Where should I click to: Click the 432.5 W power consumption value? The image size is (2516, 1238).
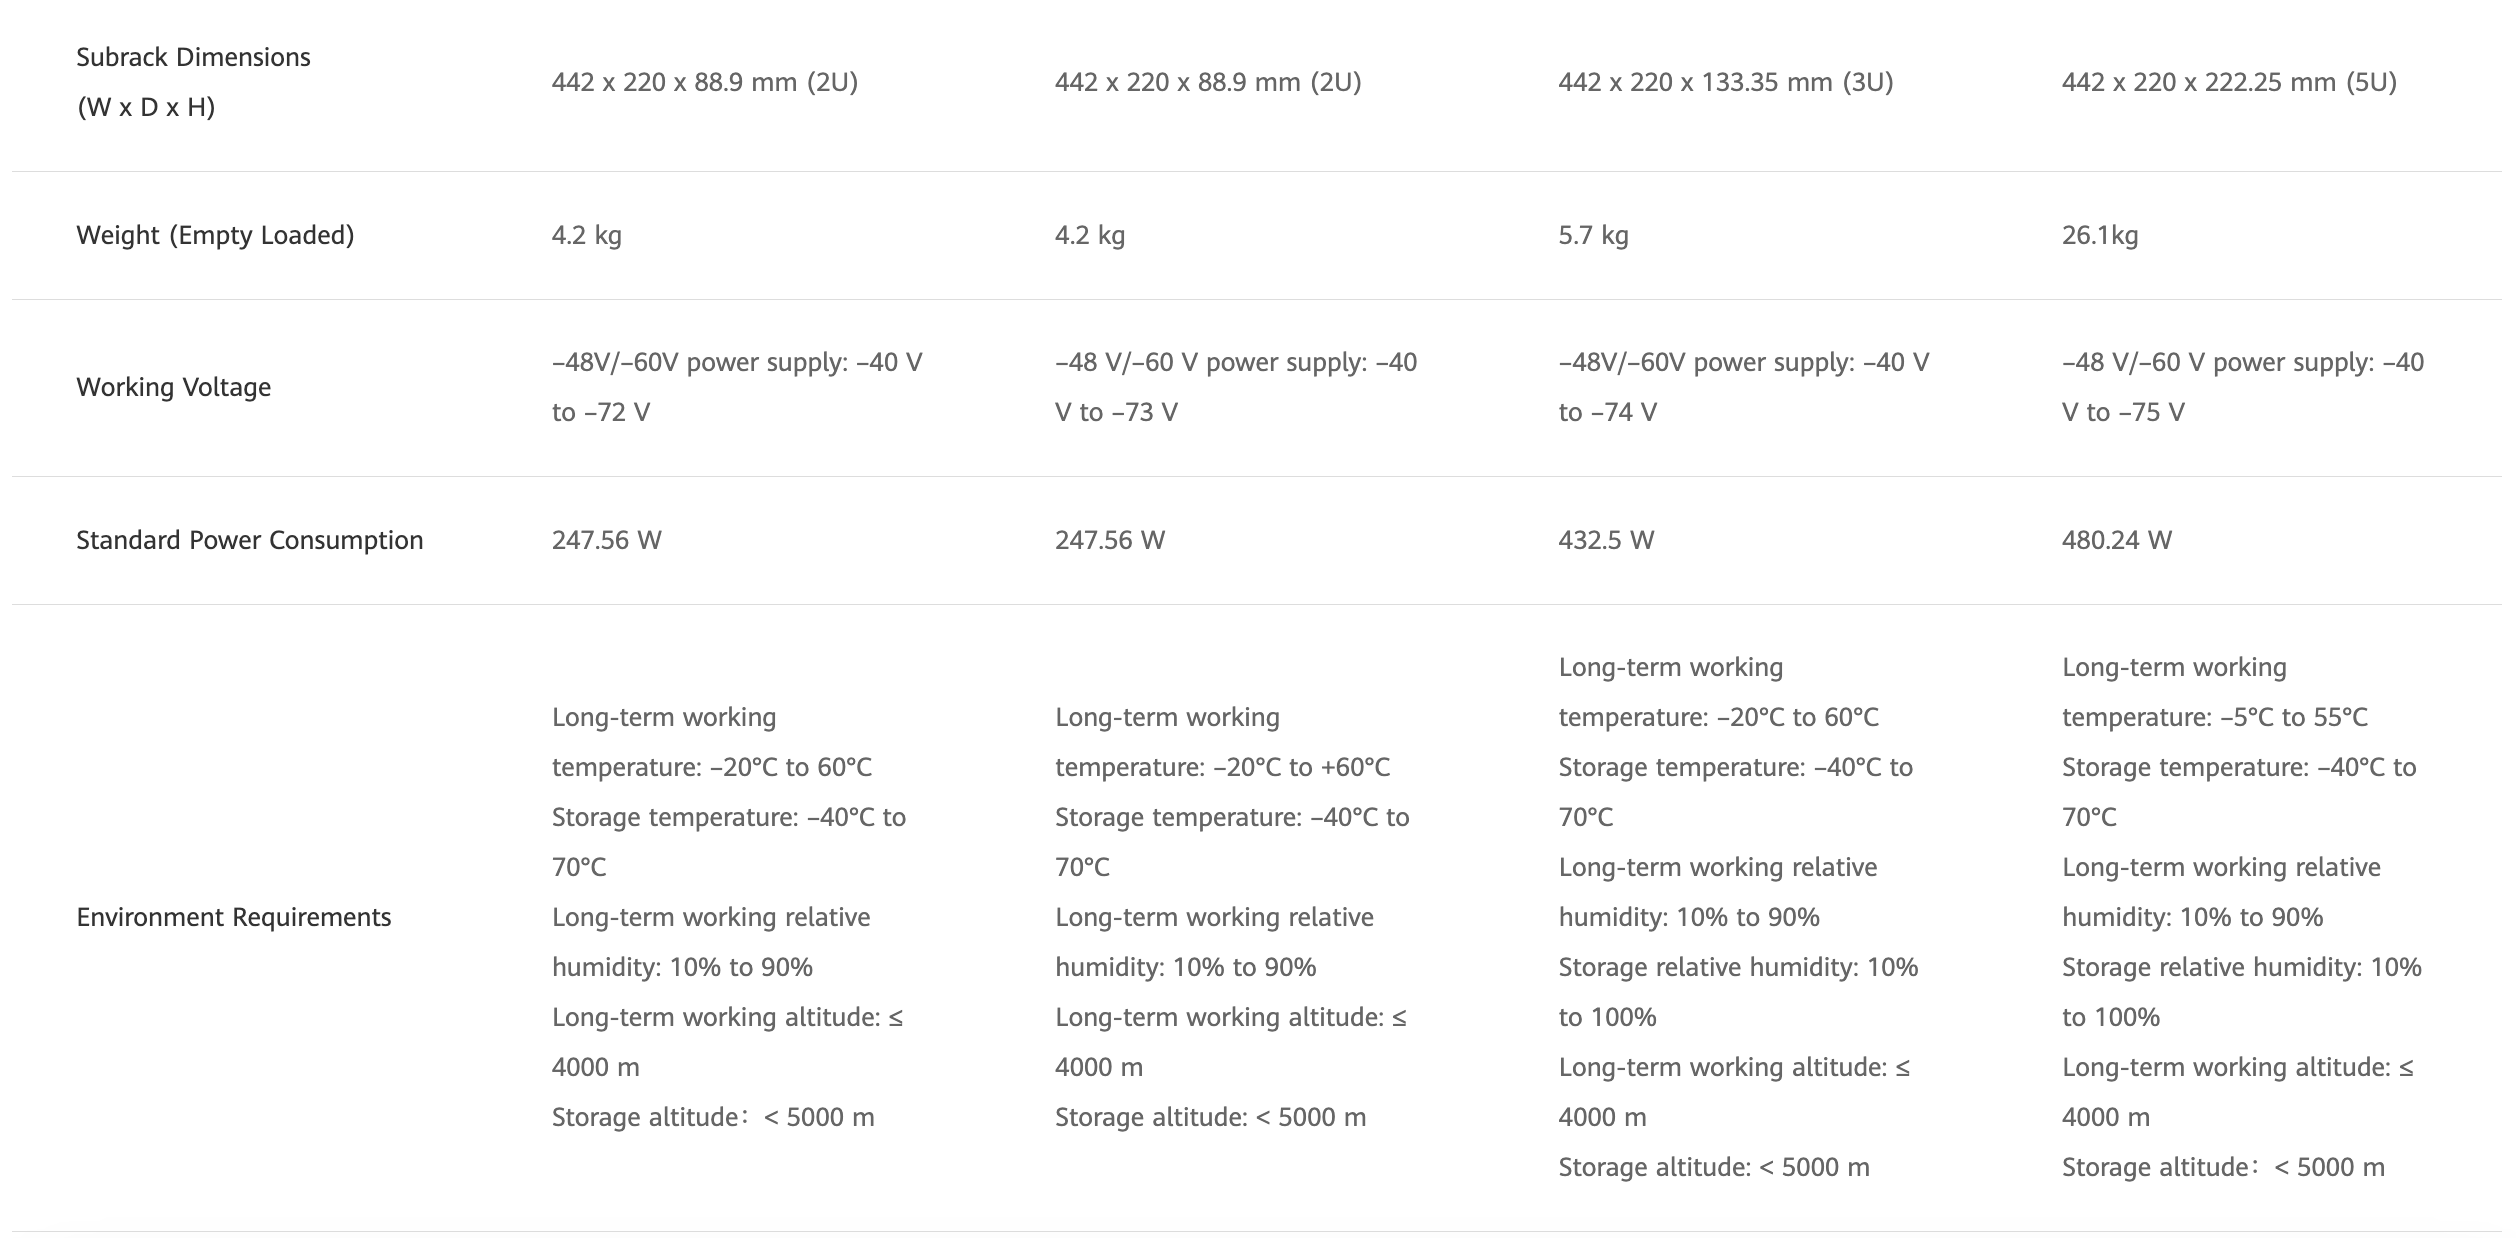tap(1606, 540)
